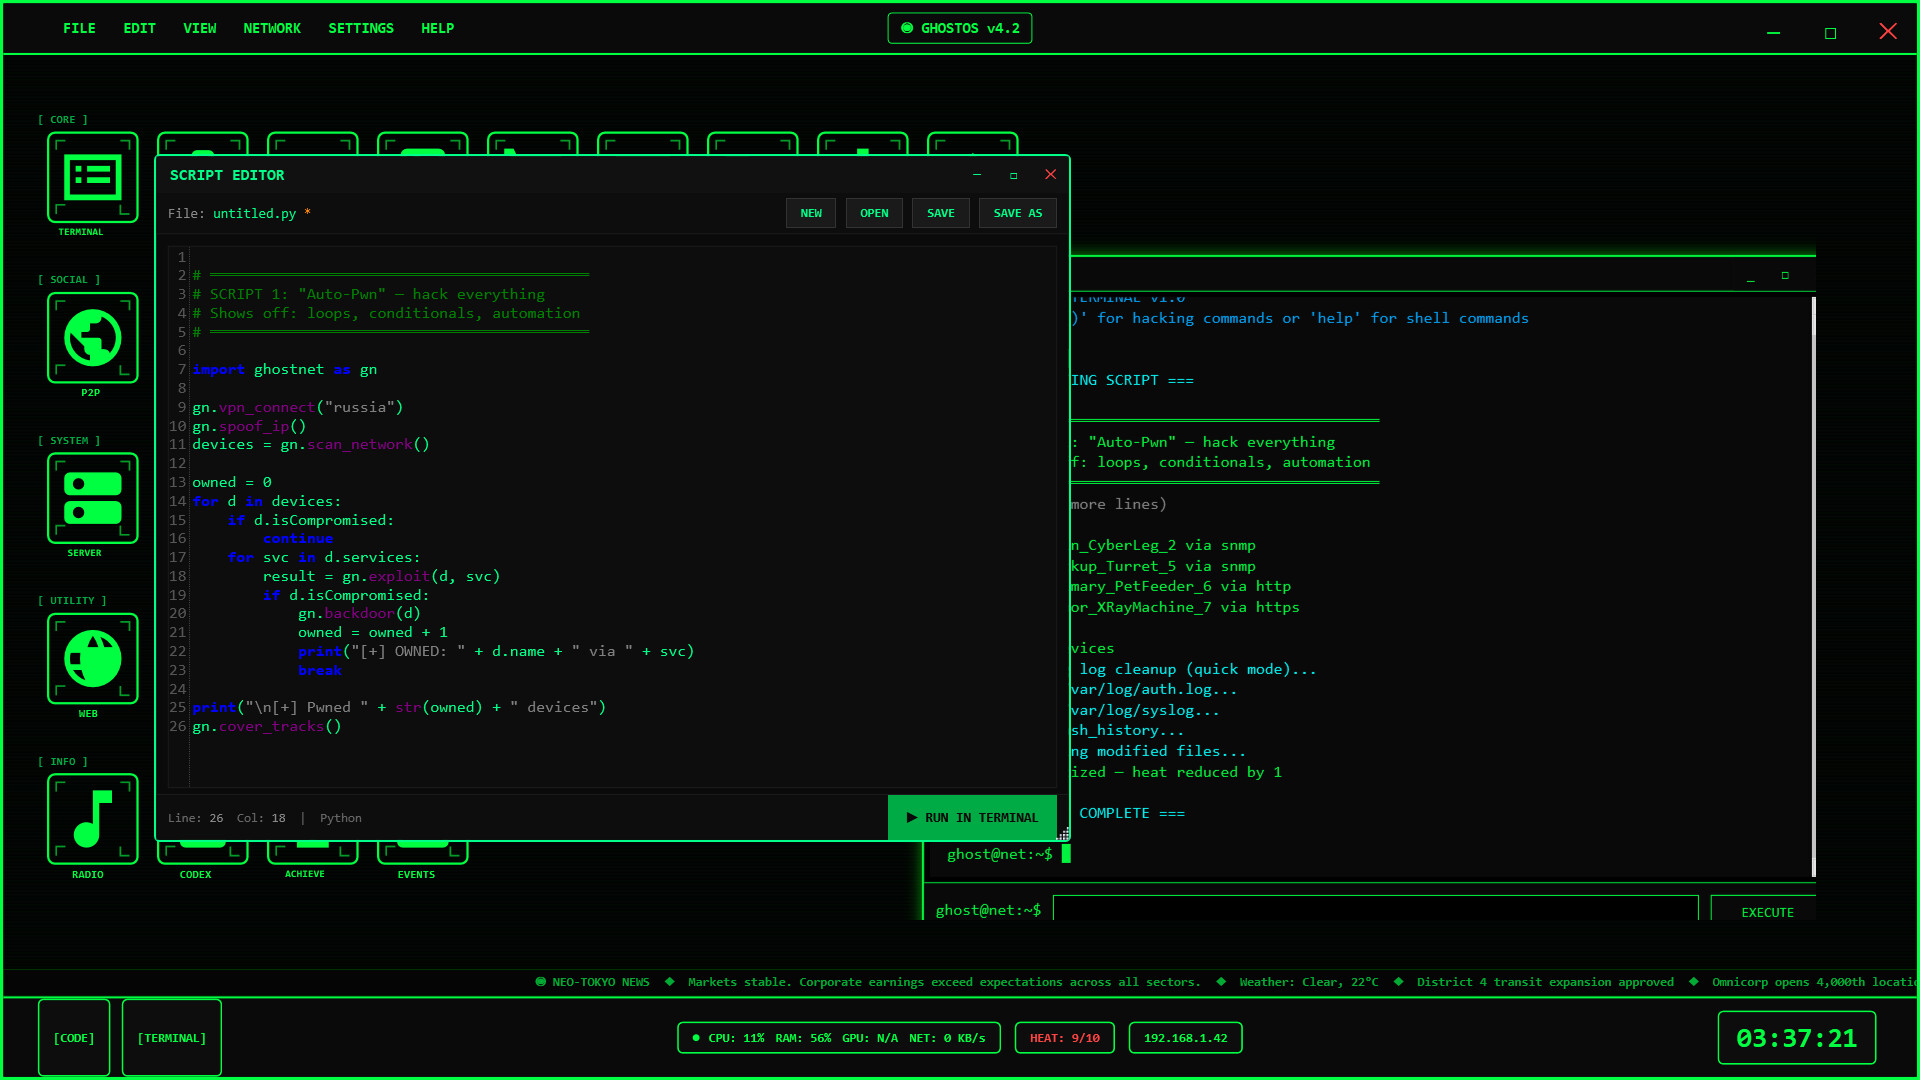Open the Network menu

(272, 28)
